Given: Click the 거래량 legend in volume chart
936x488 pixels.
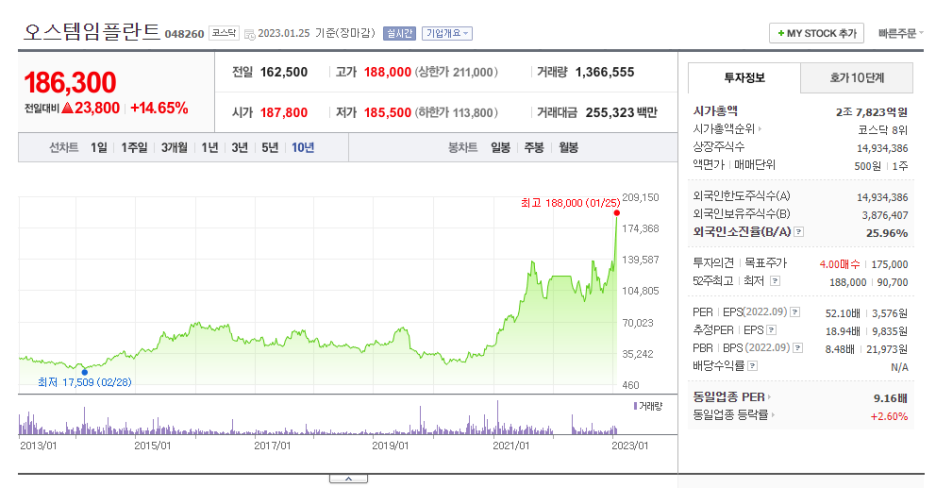Looking at the screenshot, I should (x=648, y=406).
